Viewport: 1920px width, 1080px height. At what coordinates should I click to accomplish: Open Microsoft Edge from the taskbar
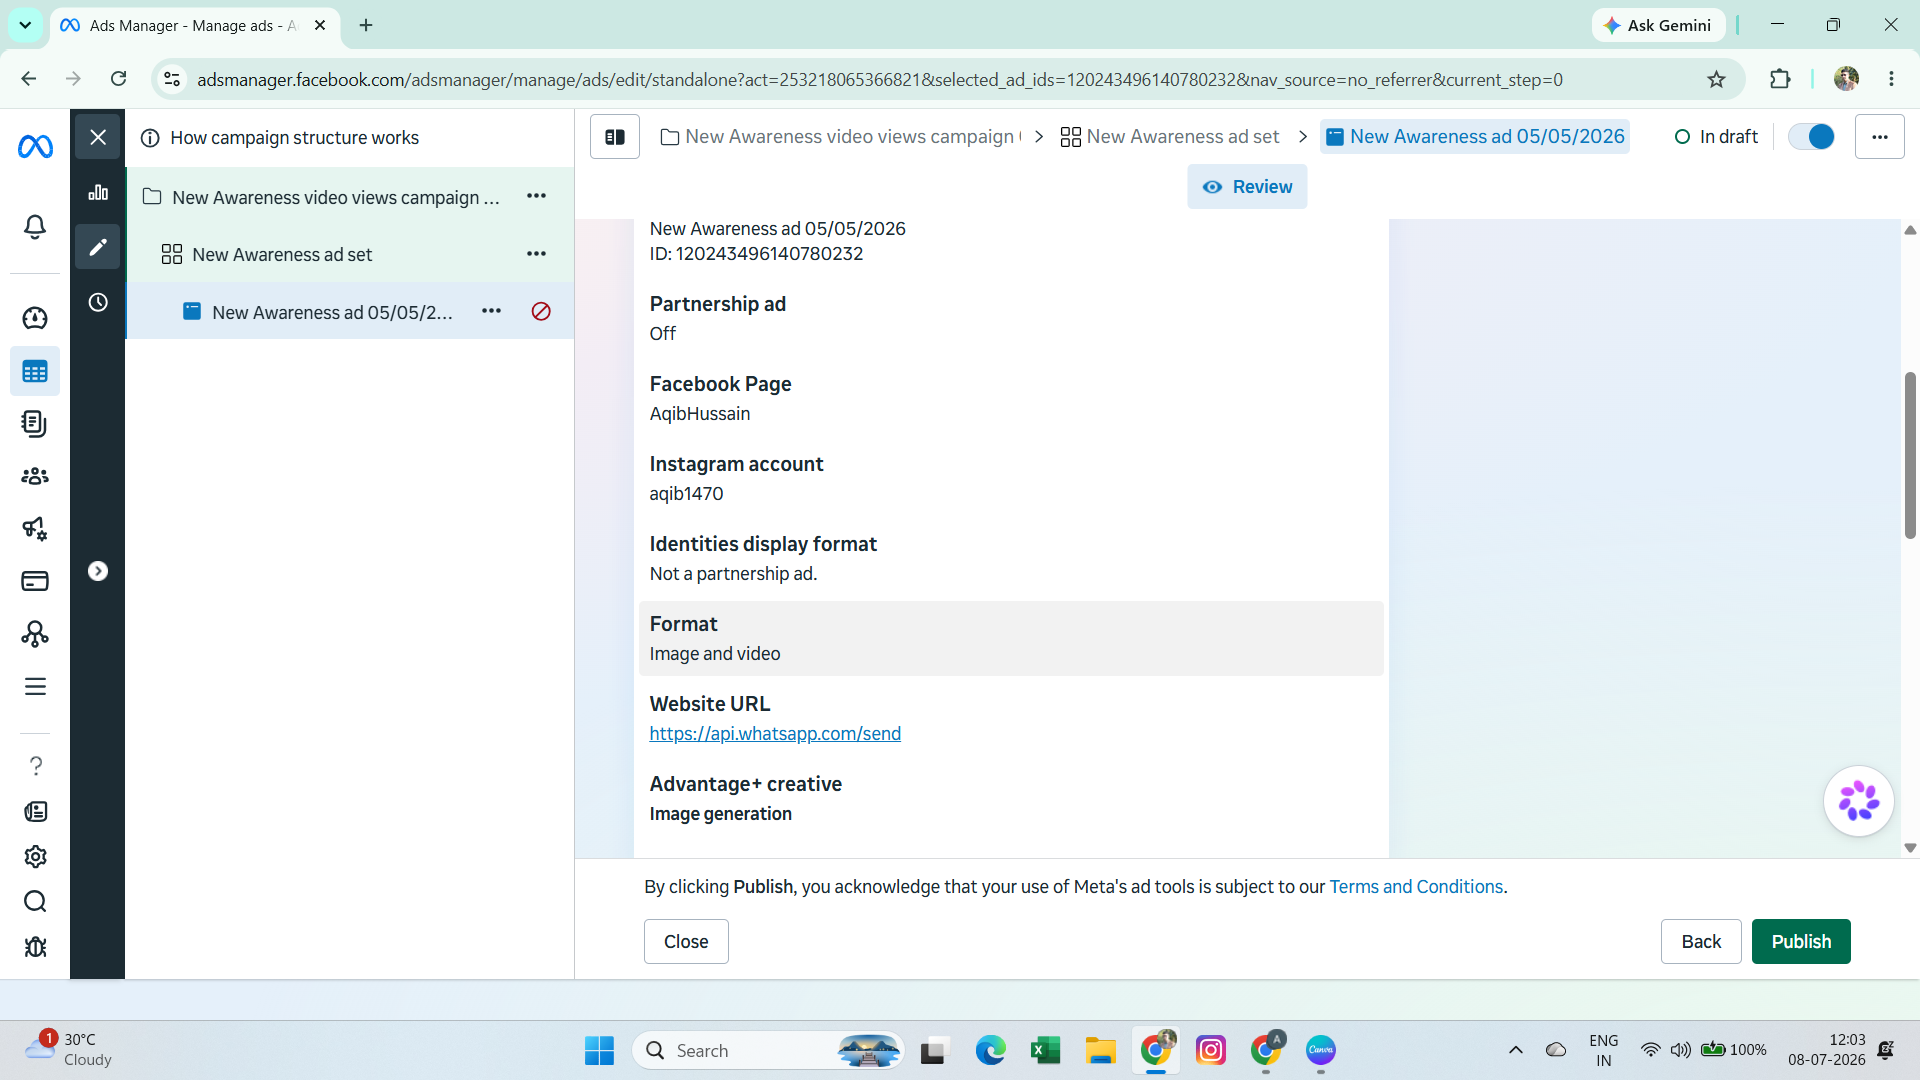point(990,1050)
